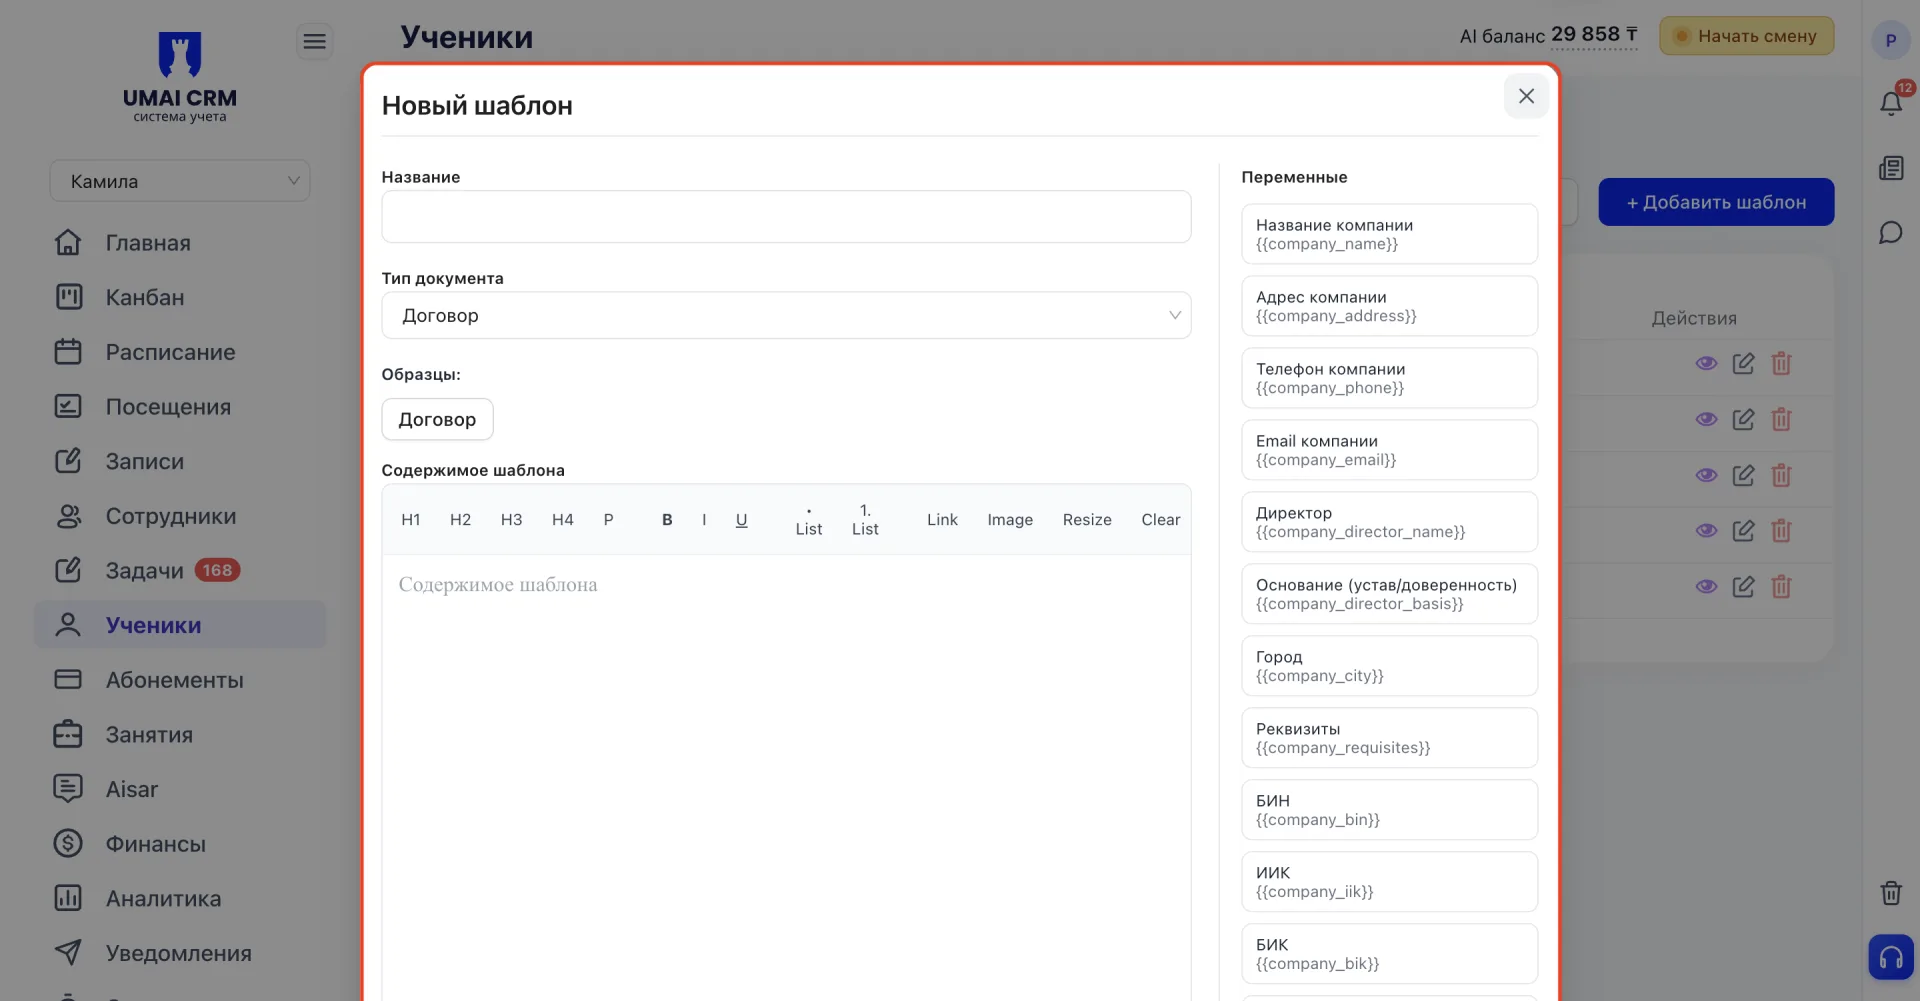Click Добавить шаблон button
This screenshot has height=1001, width=1920.
click(1716, 202)
